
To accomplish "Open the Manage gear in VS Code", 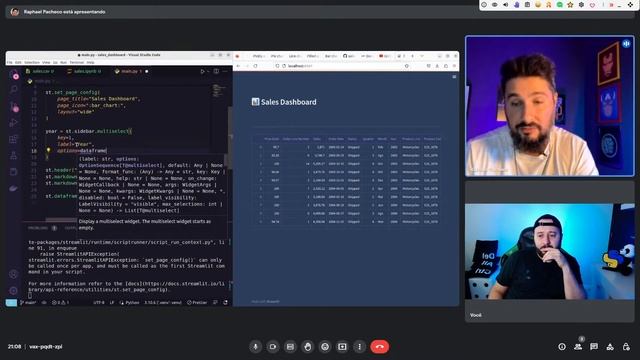I will point(13,291).
